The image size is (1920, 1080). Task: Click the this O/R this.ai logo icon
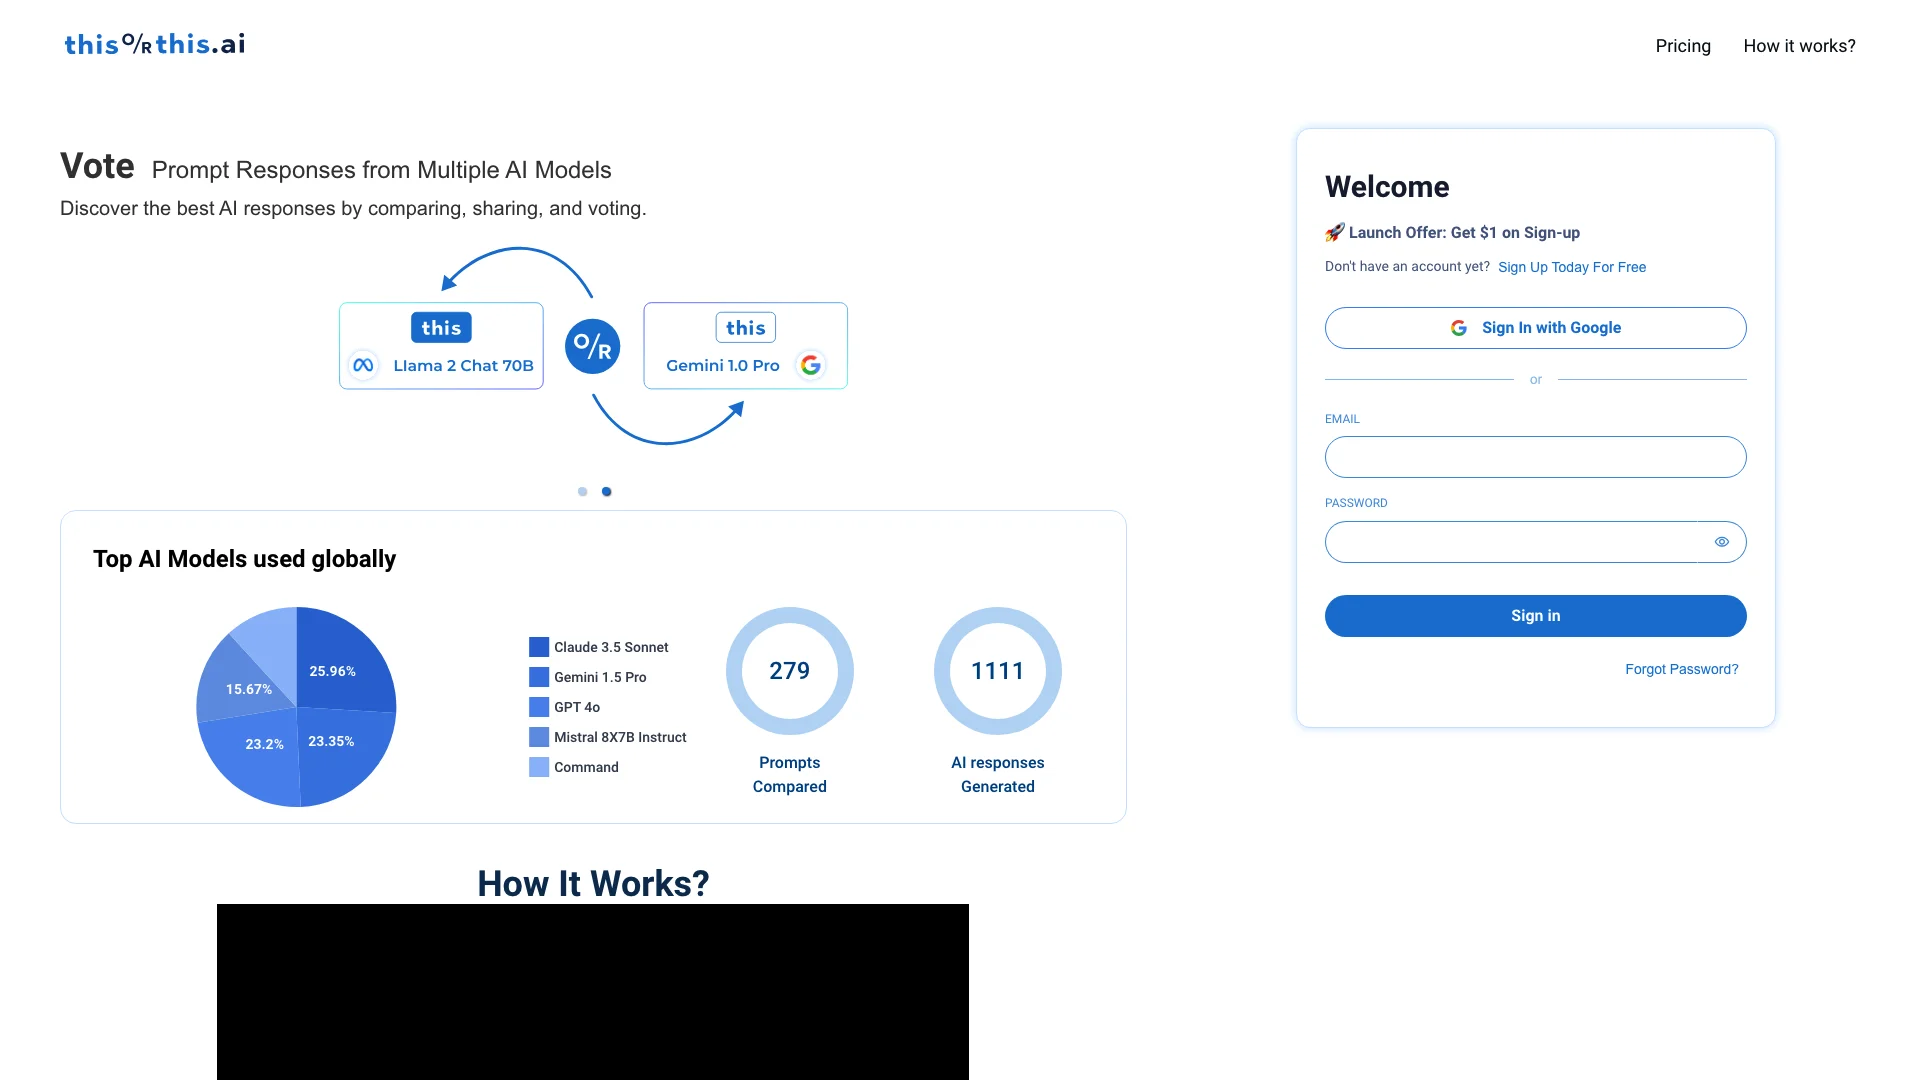click(154, 45)
